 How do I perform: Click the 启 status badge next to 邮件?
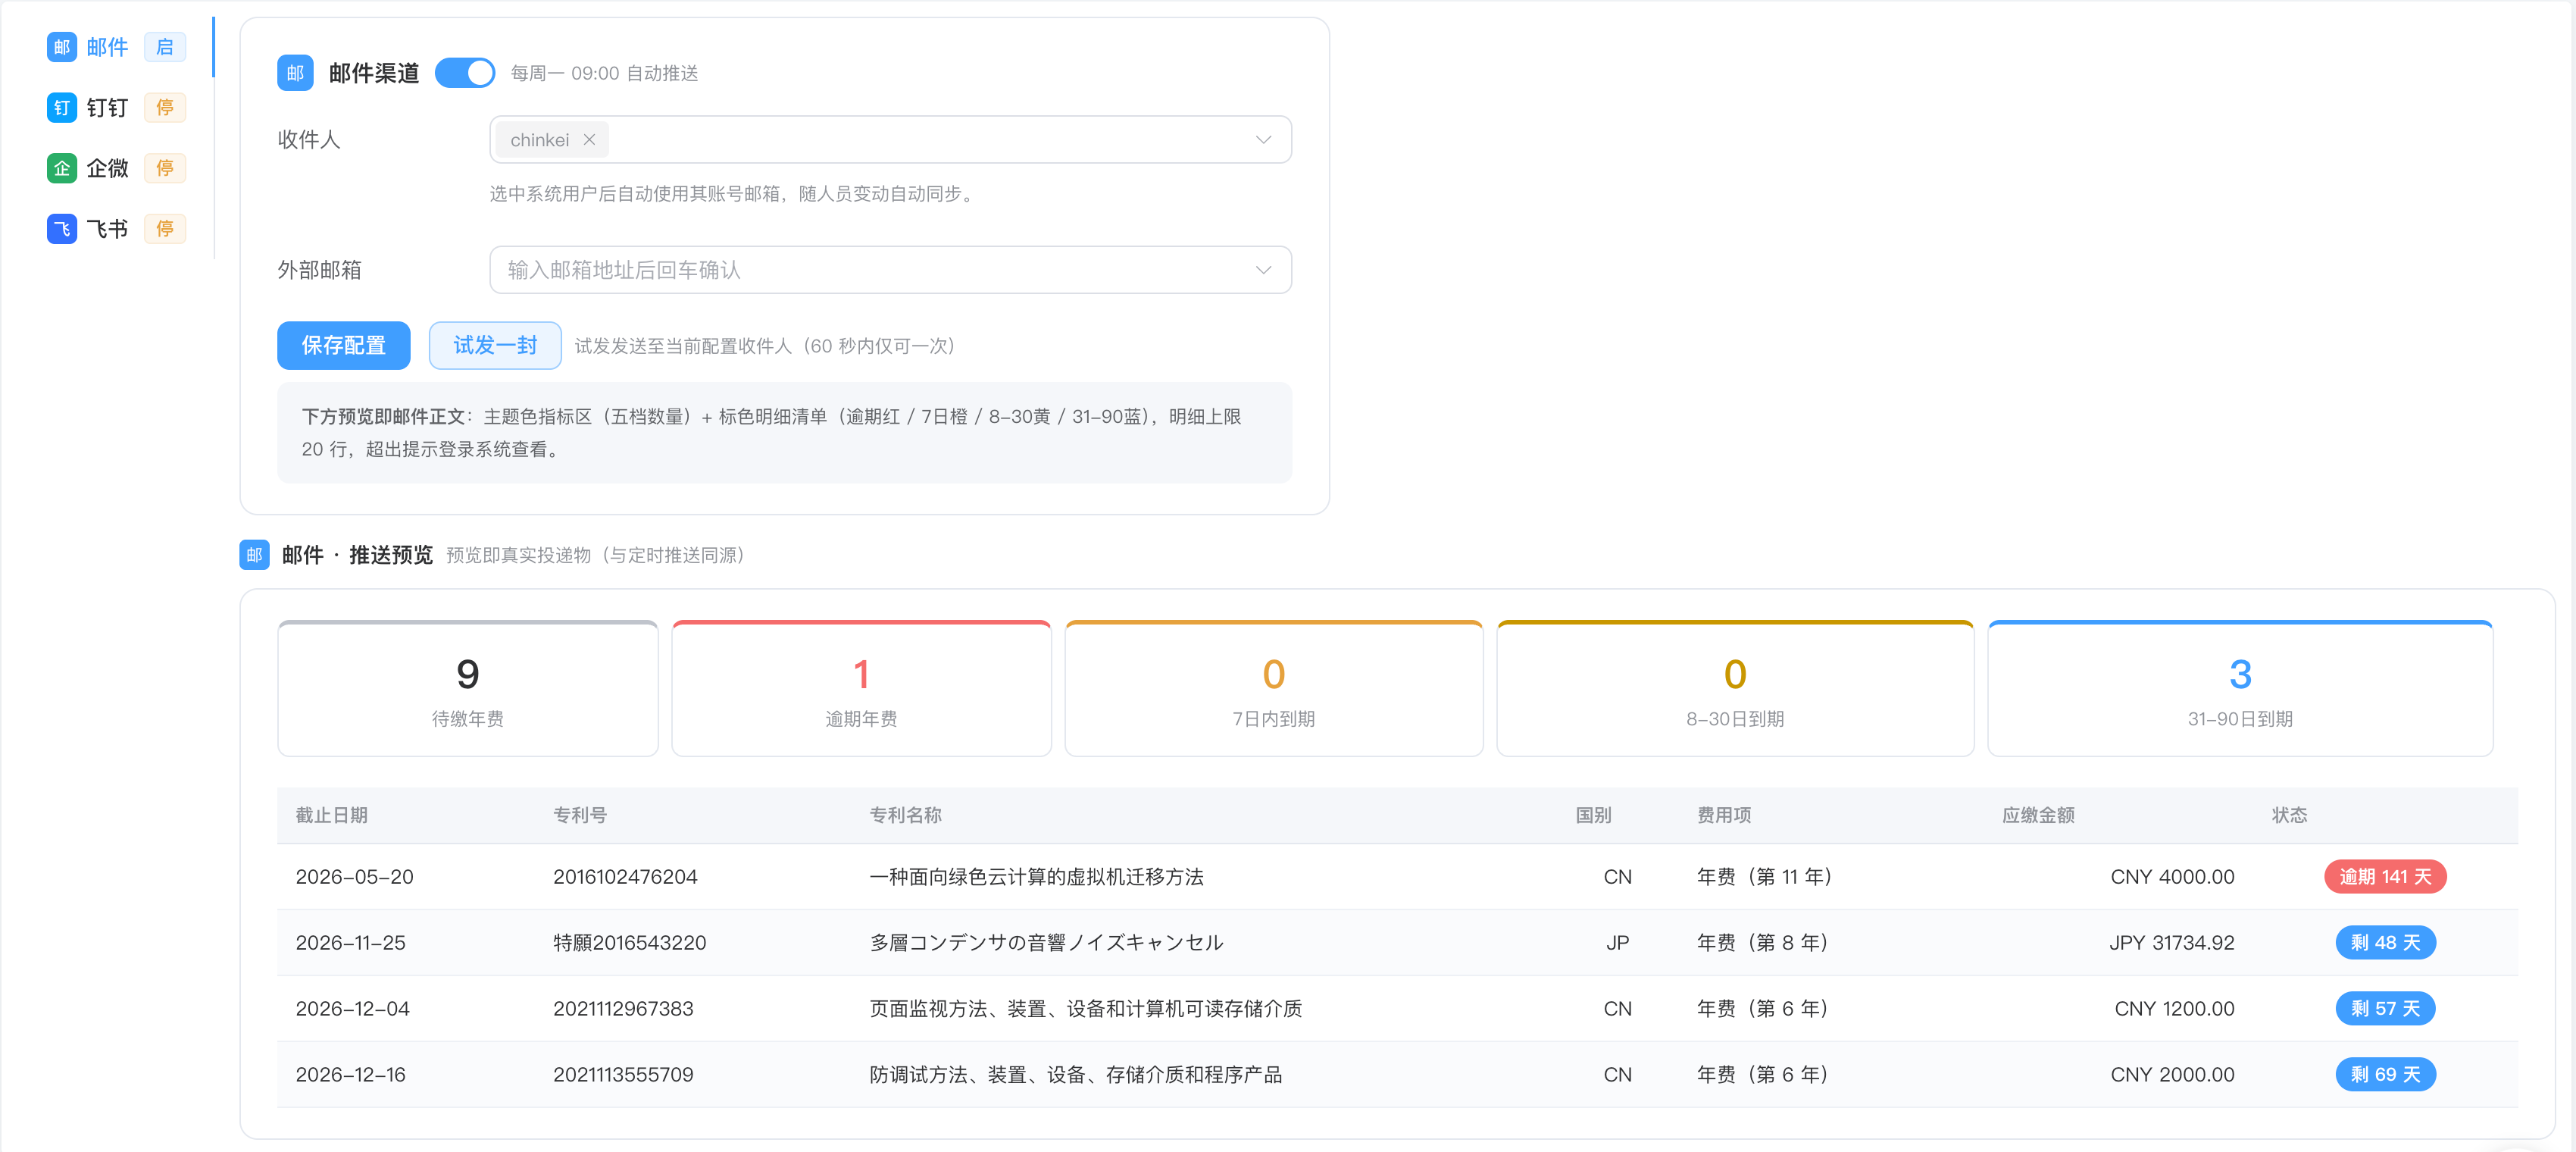165,47
